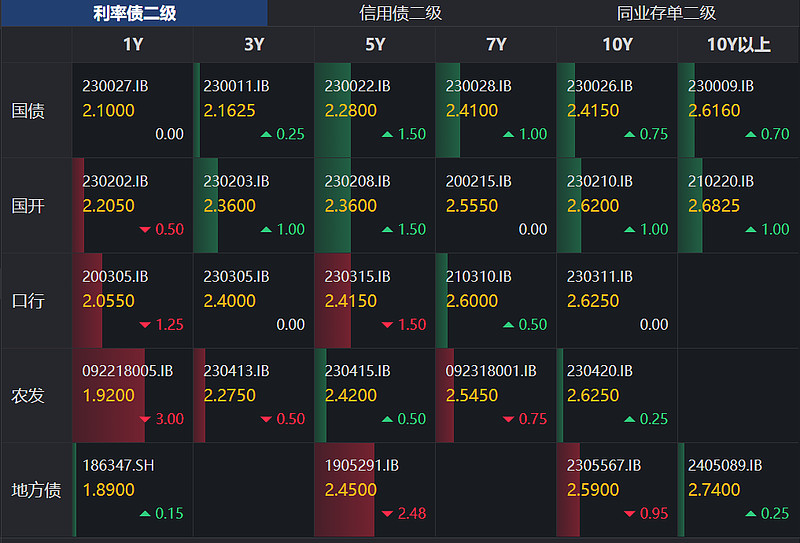Click the green up arrow under 2405089.IB
Image resolution: width=800 pixels, height=543 pixels.
[751, 514]
